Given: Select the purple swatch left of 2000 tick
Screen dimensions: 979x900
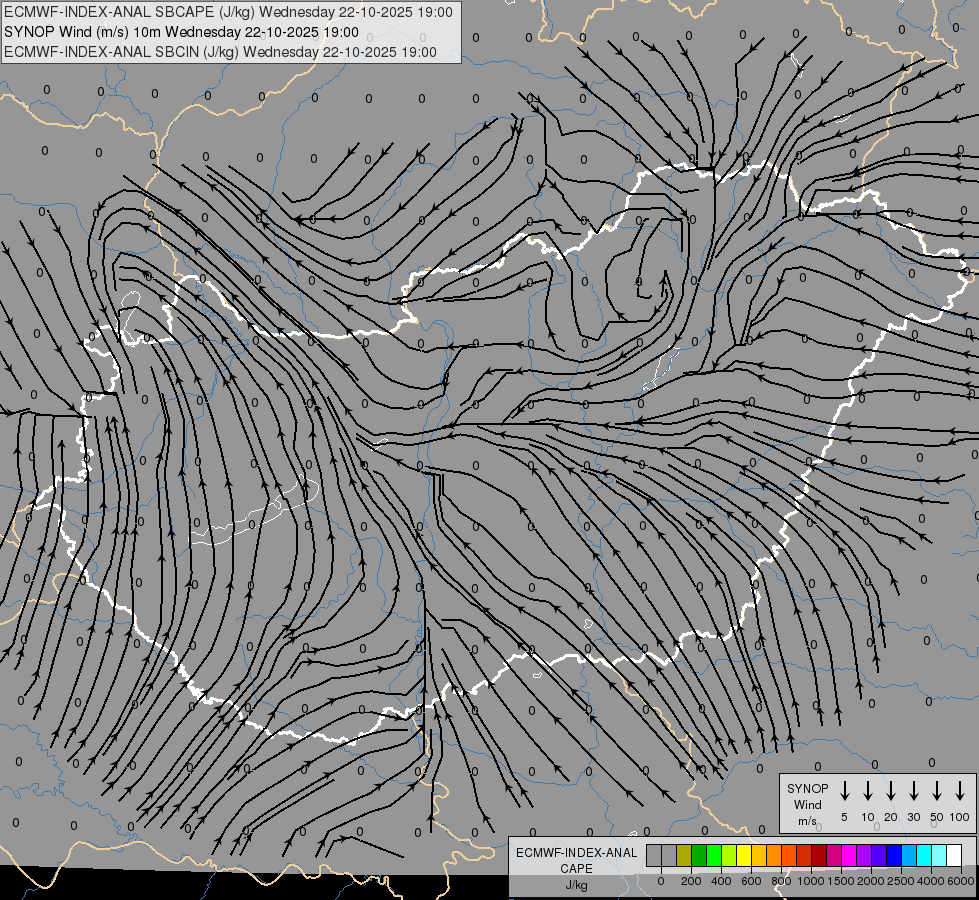Looking at the screenshot, I should click(865, 855).
